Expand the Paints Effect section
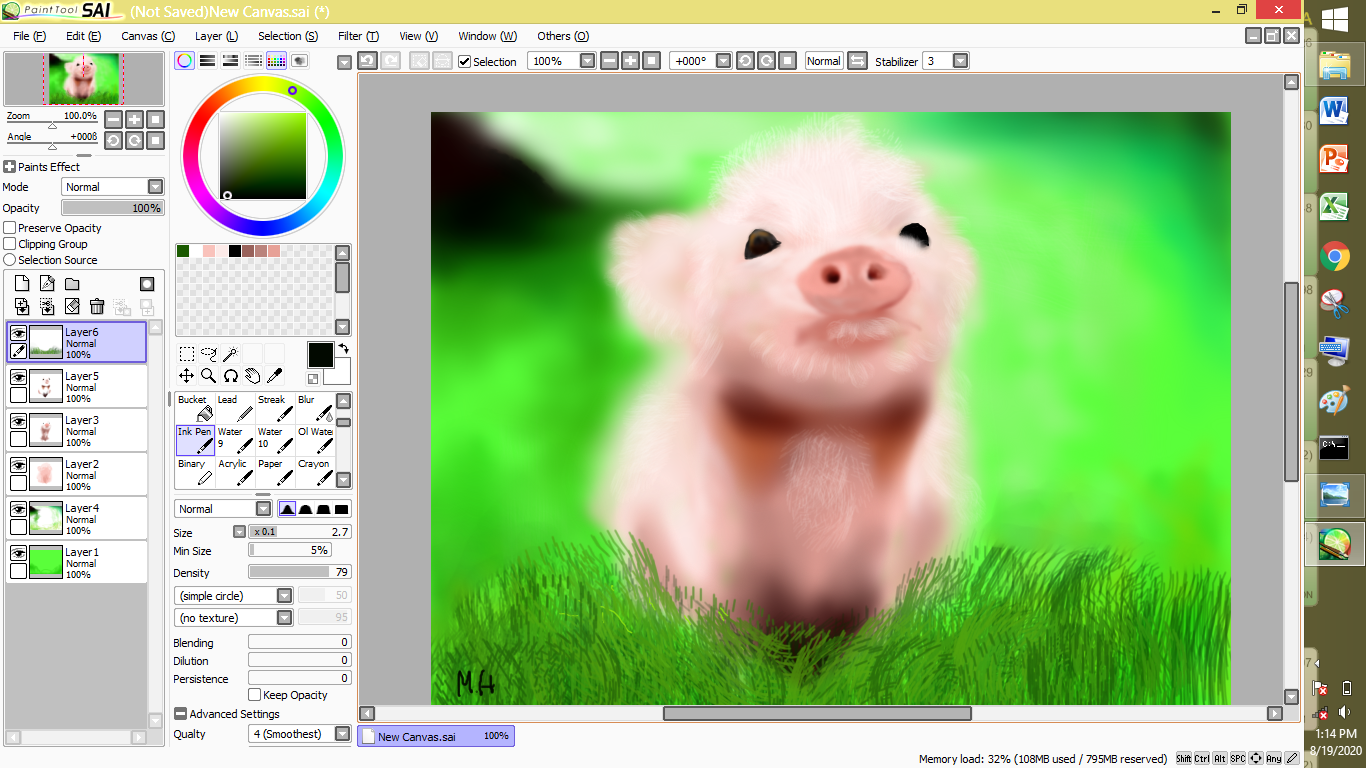 (10, 167)
